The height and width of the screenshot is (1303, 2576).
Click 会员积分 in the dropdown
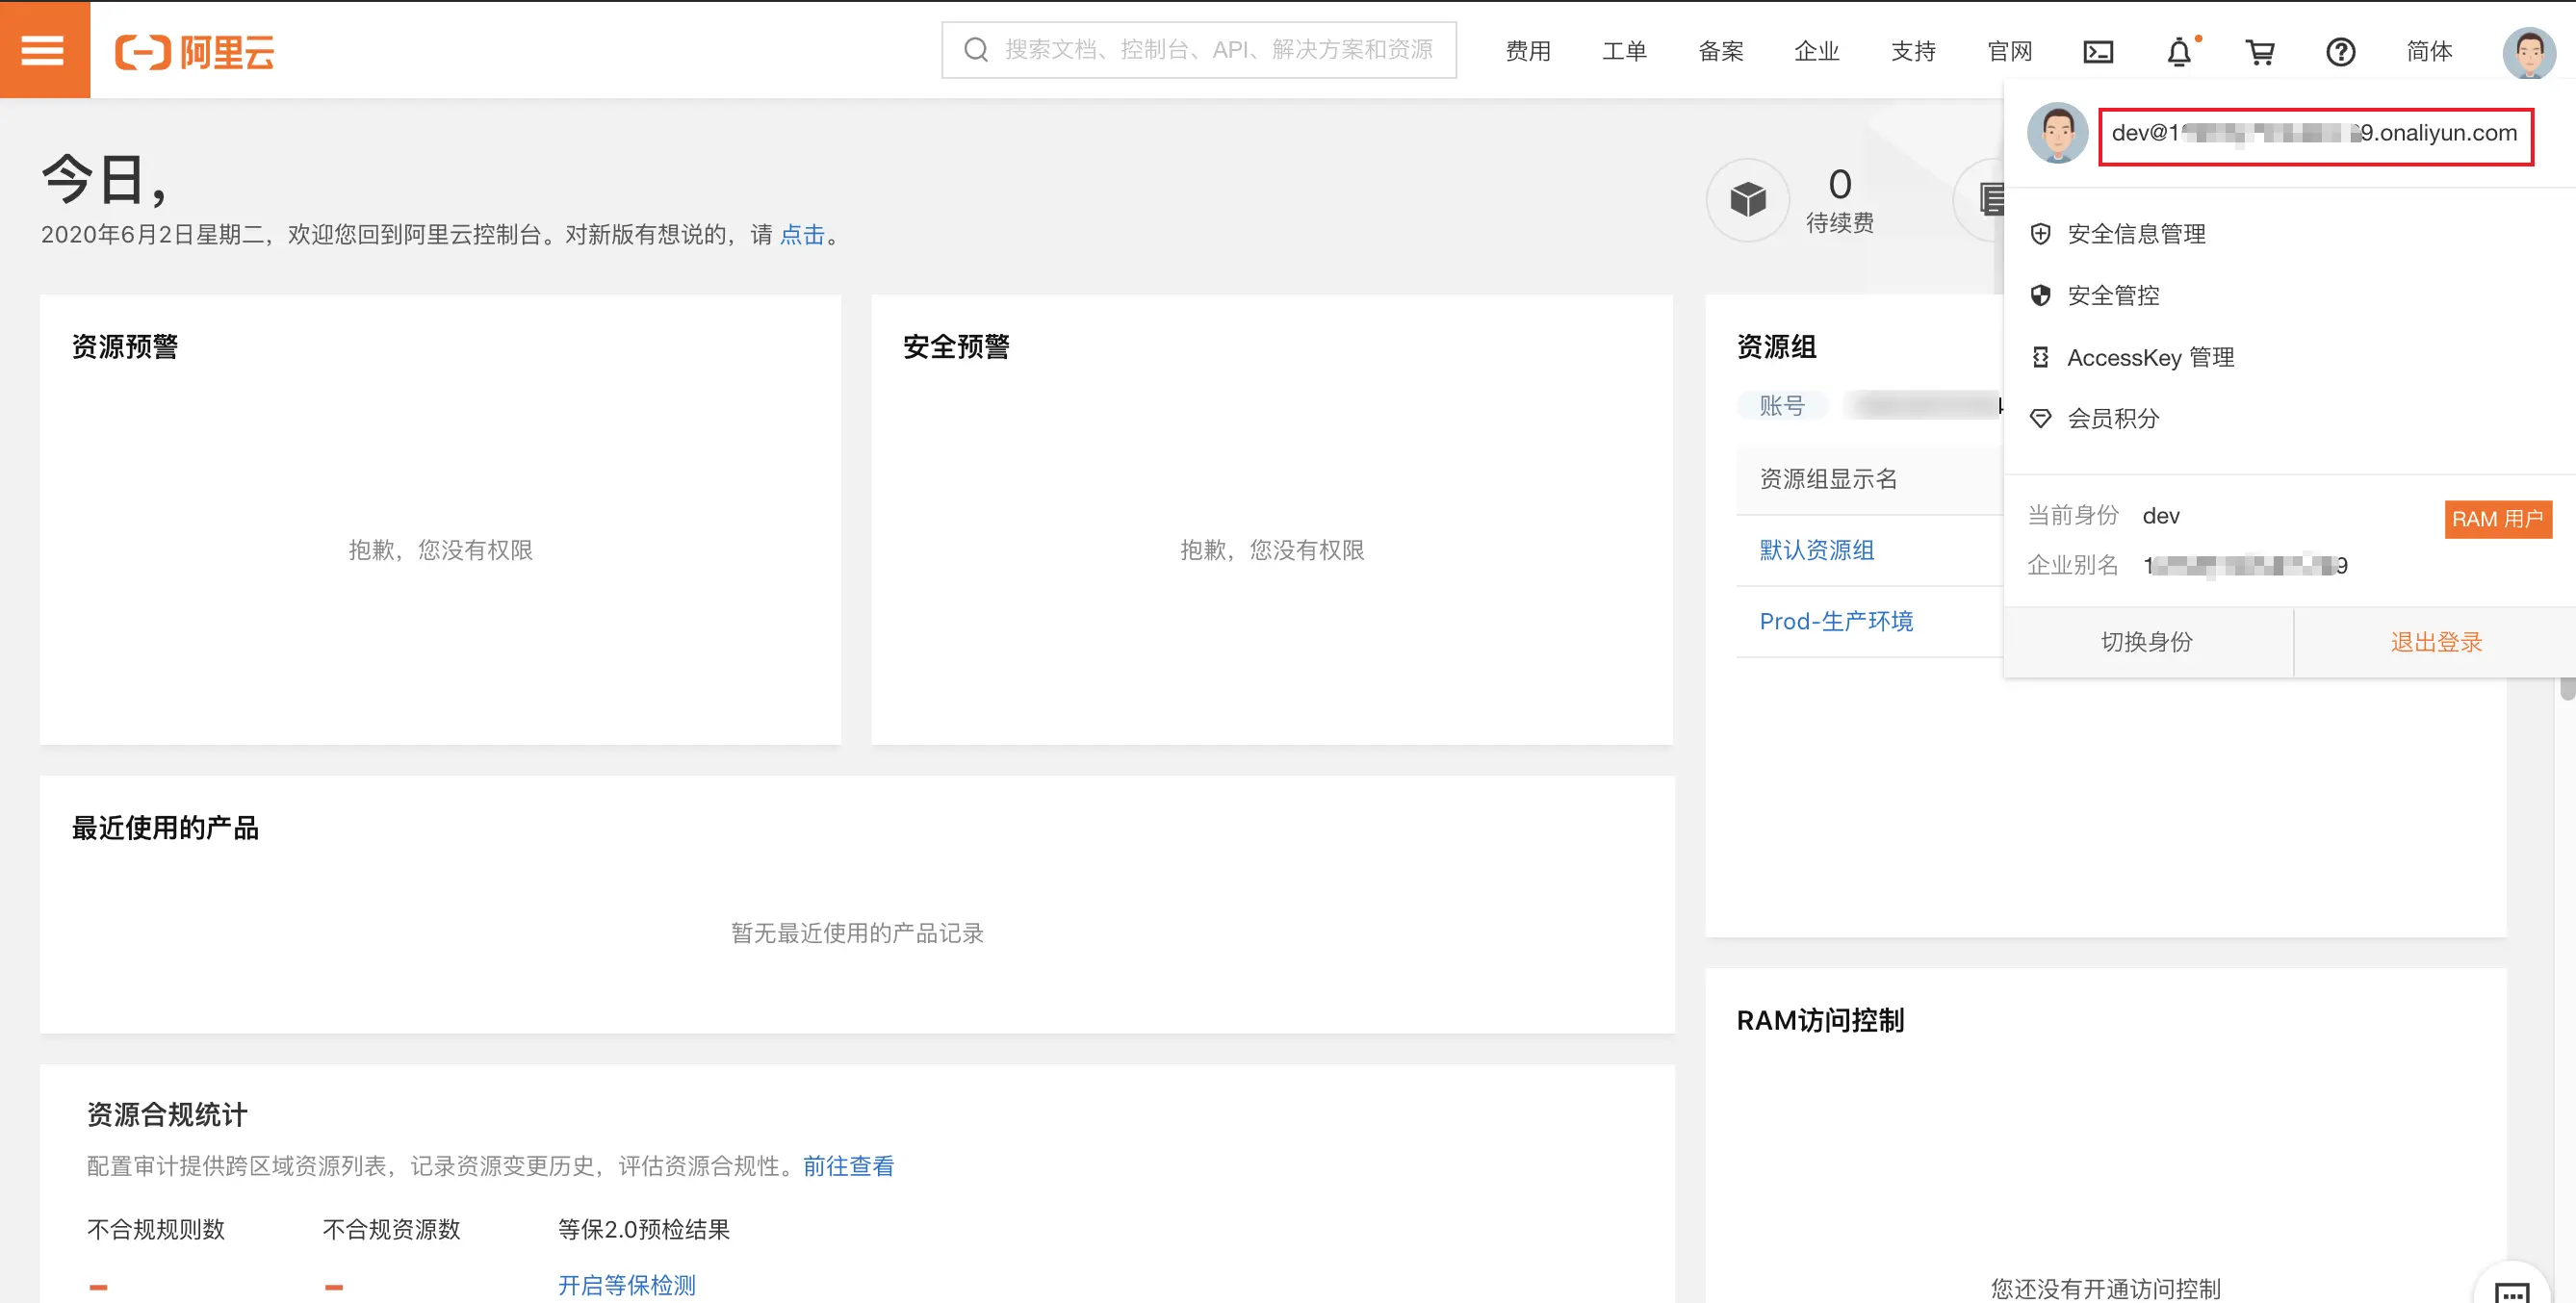pyautogui.click(x=2113, y=419)
